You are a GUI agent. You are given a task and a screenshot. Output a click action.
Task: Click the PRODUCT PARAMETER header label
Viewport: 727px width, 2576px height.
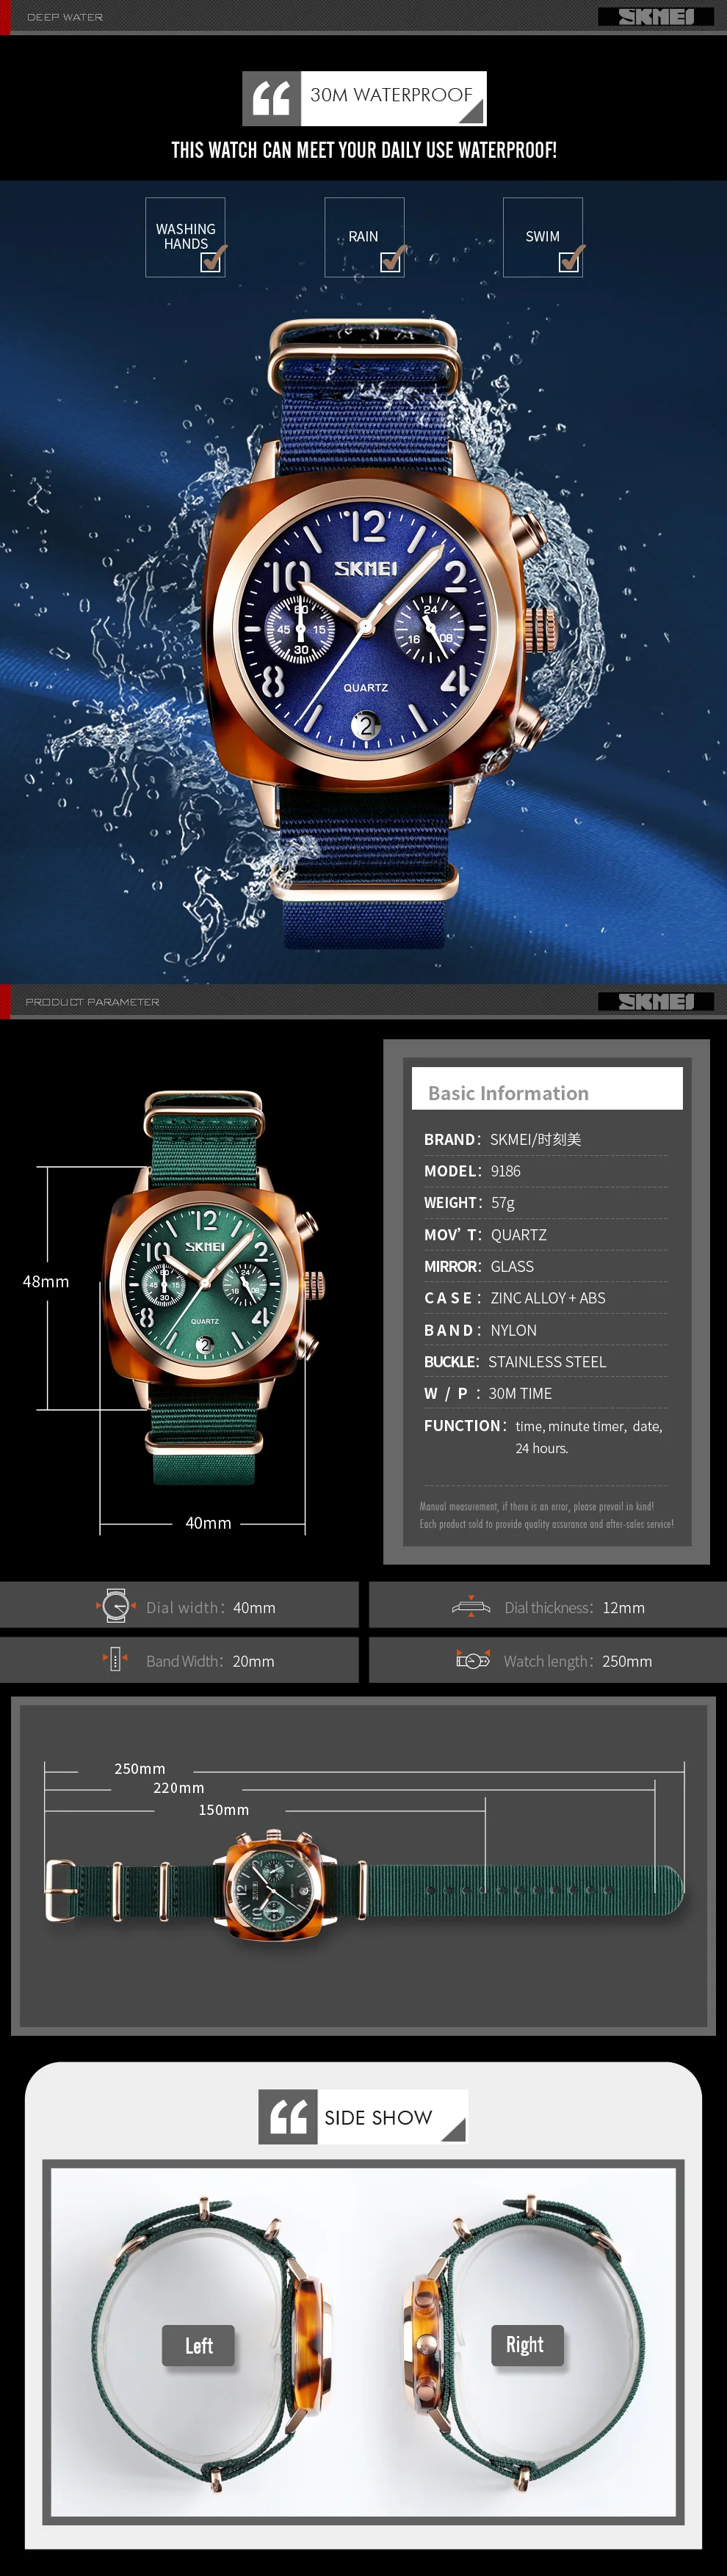click(x=92, y=1002)
